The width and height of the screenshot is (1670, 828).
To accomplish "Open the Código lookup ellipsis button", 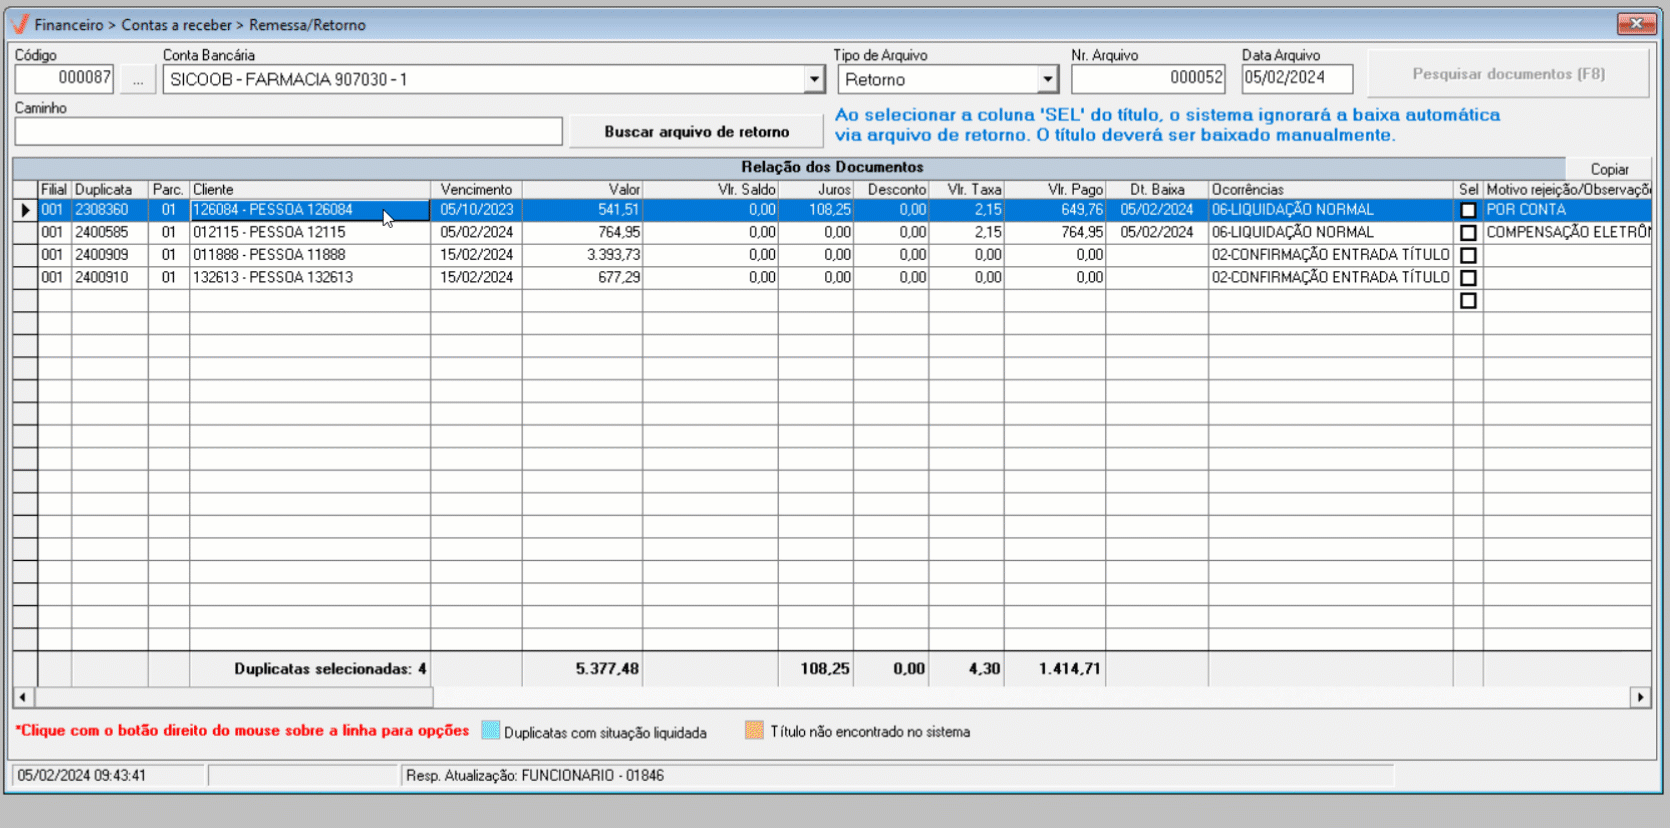I will 138,80.
